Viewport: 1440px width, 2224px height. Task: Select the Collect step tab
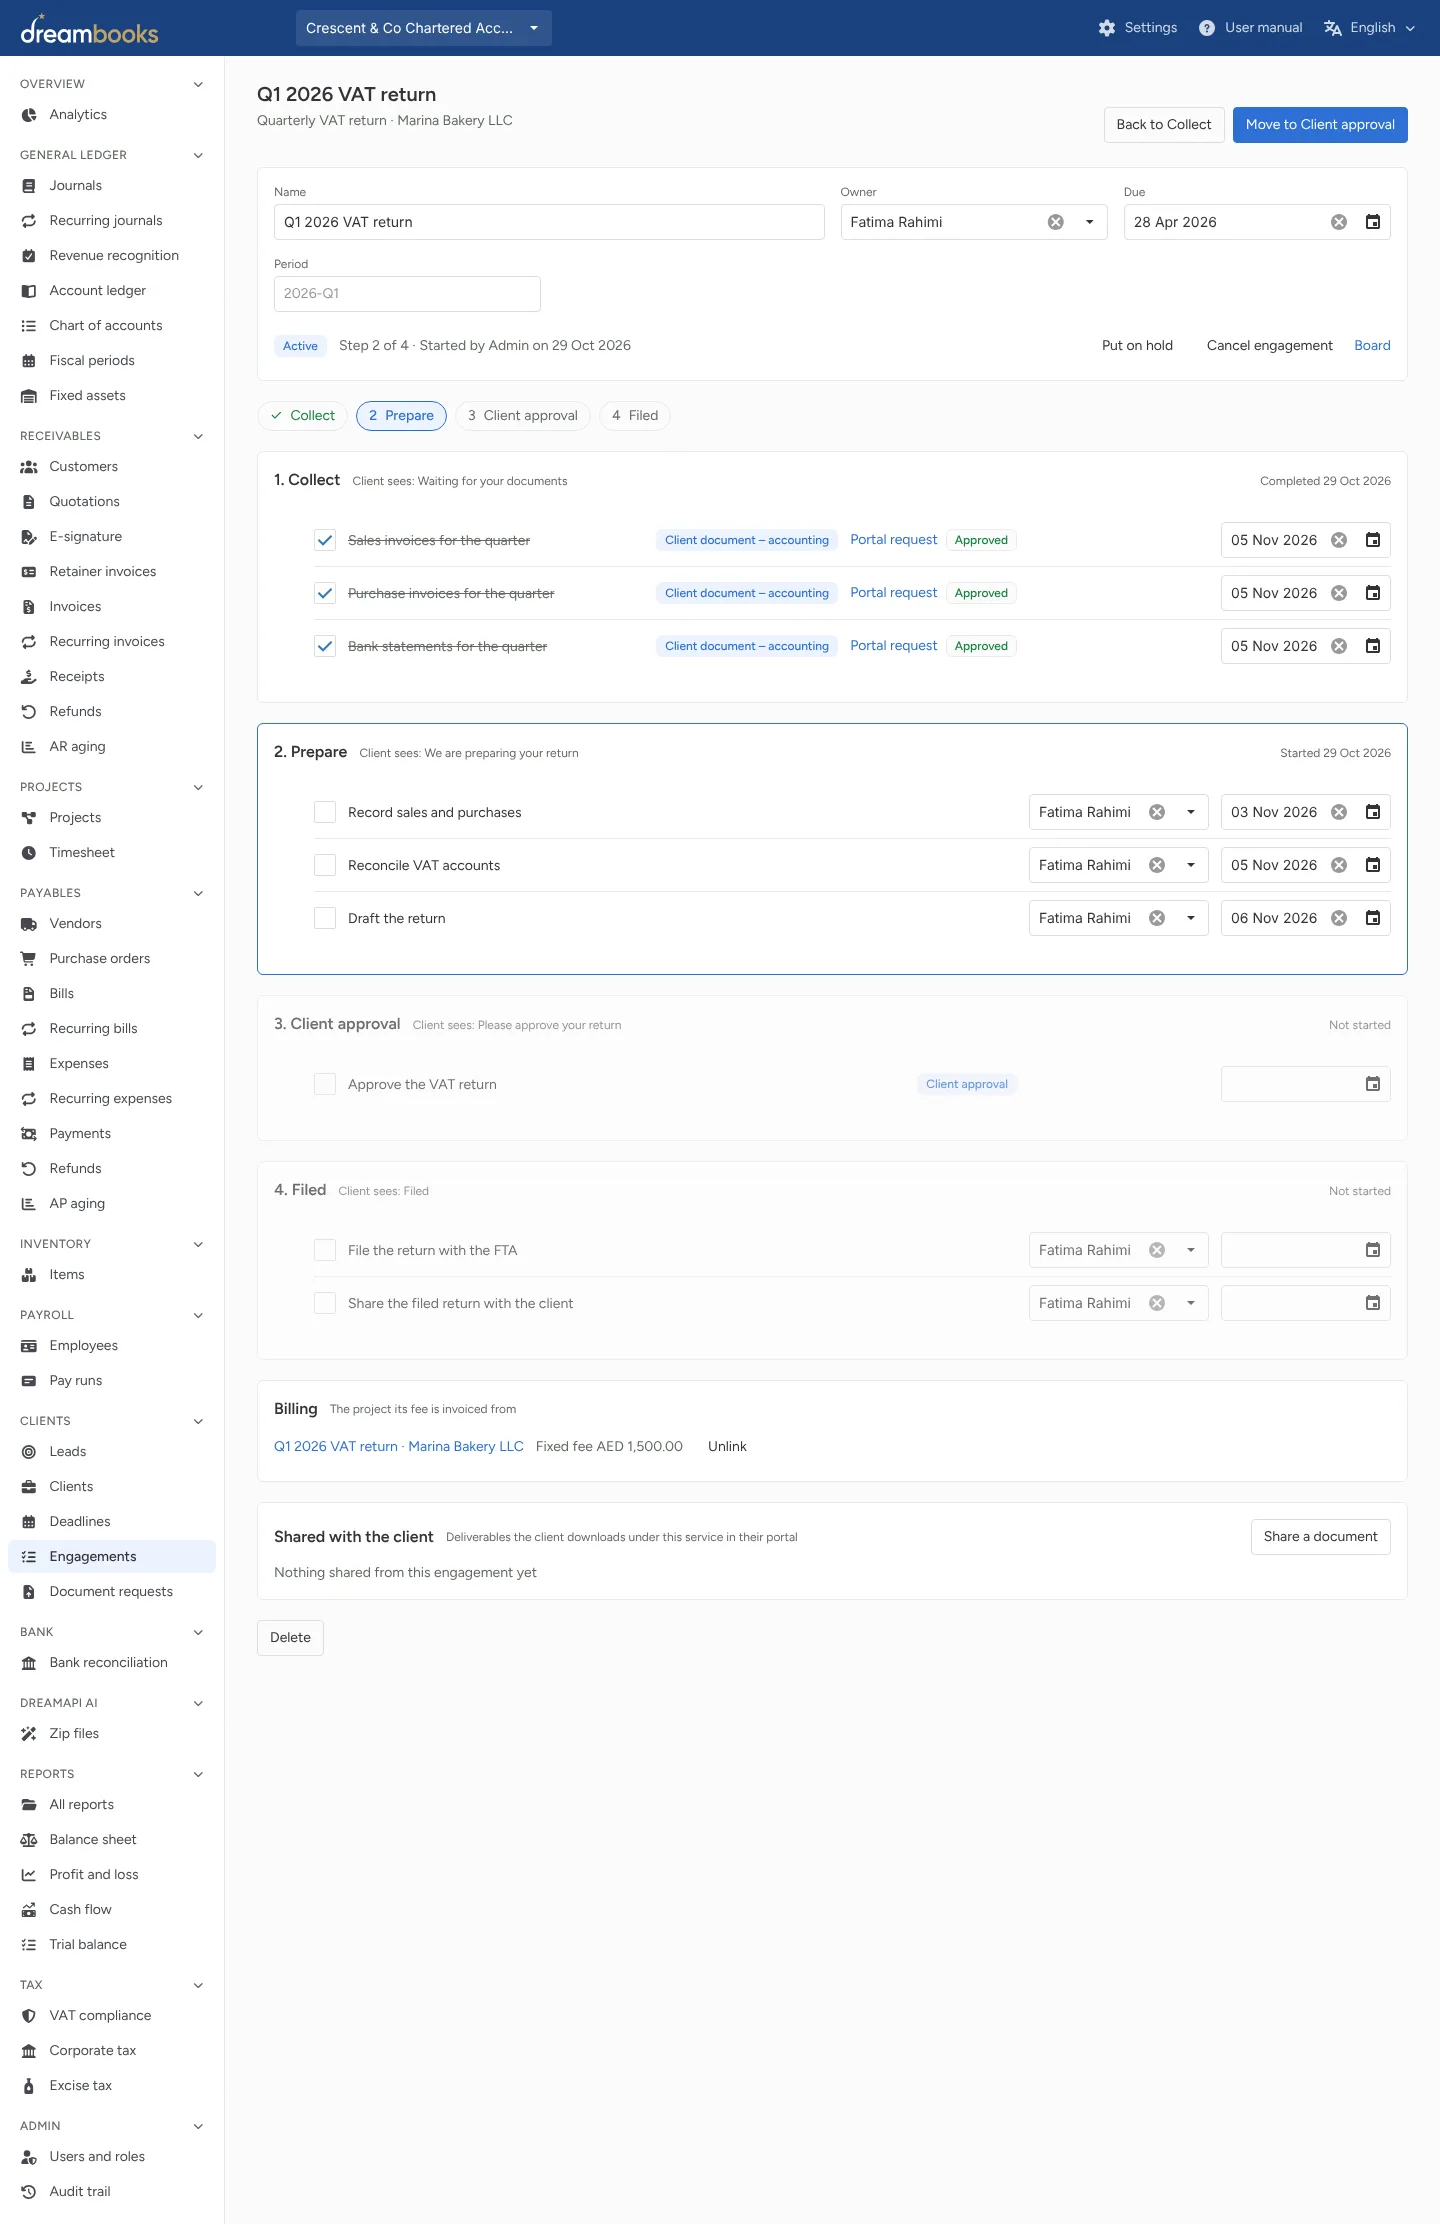click(303, 416)
